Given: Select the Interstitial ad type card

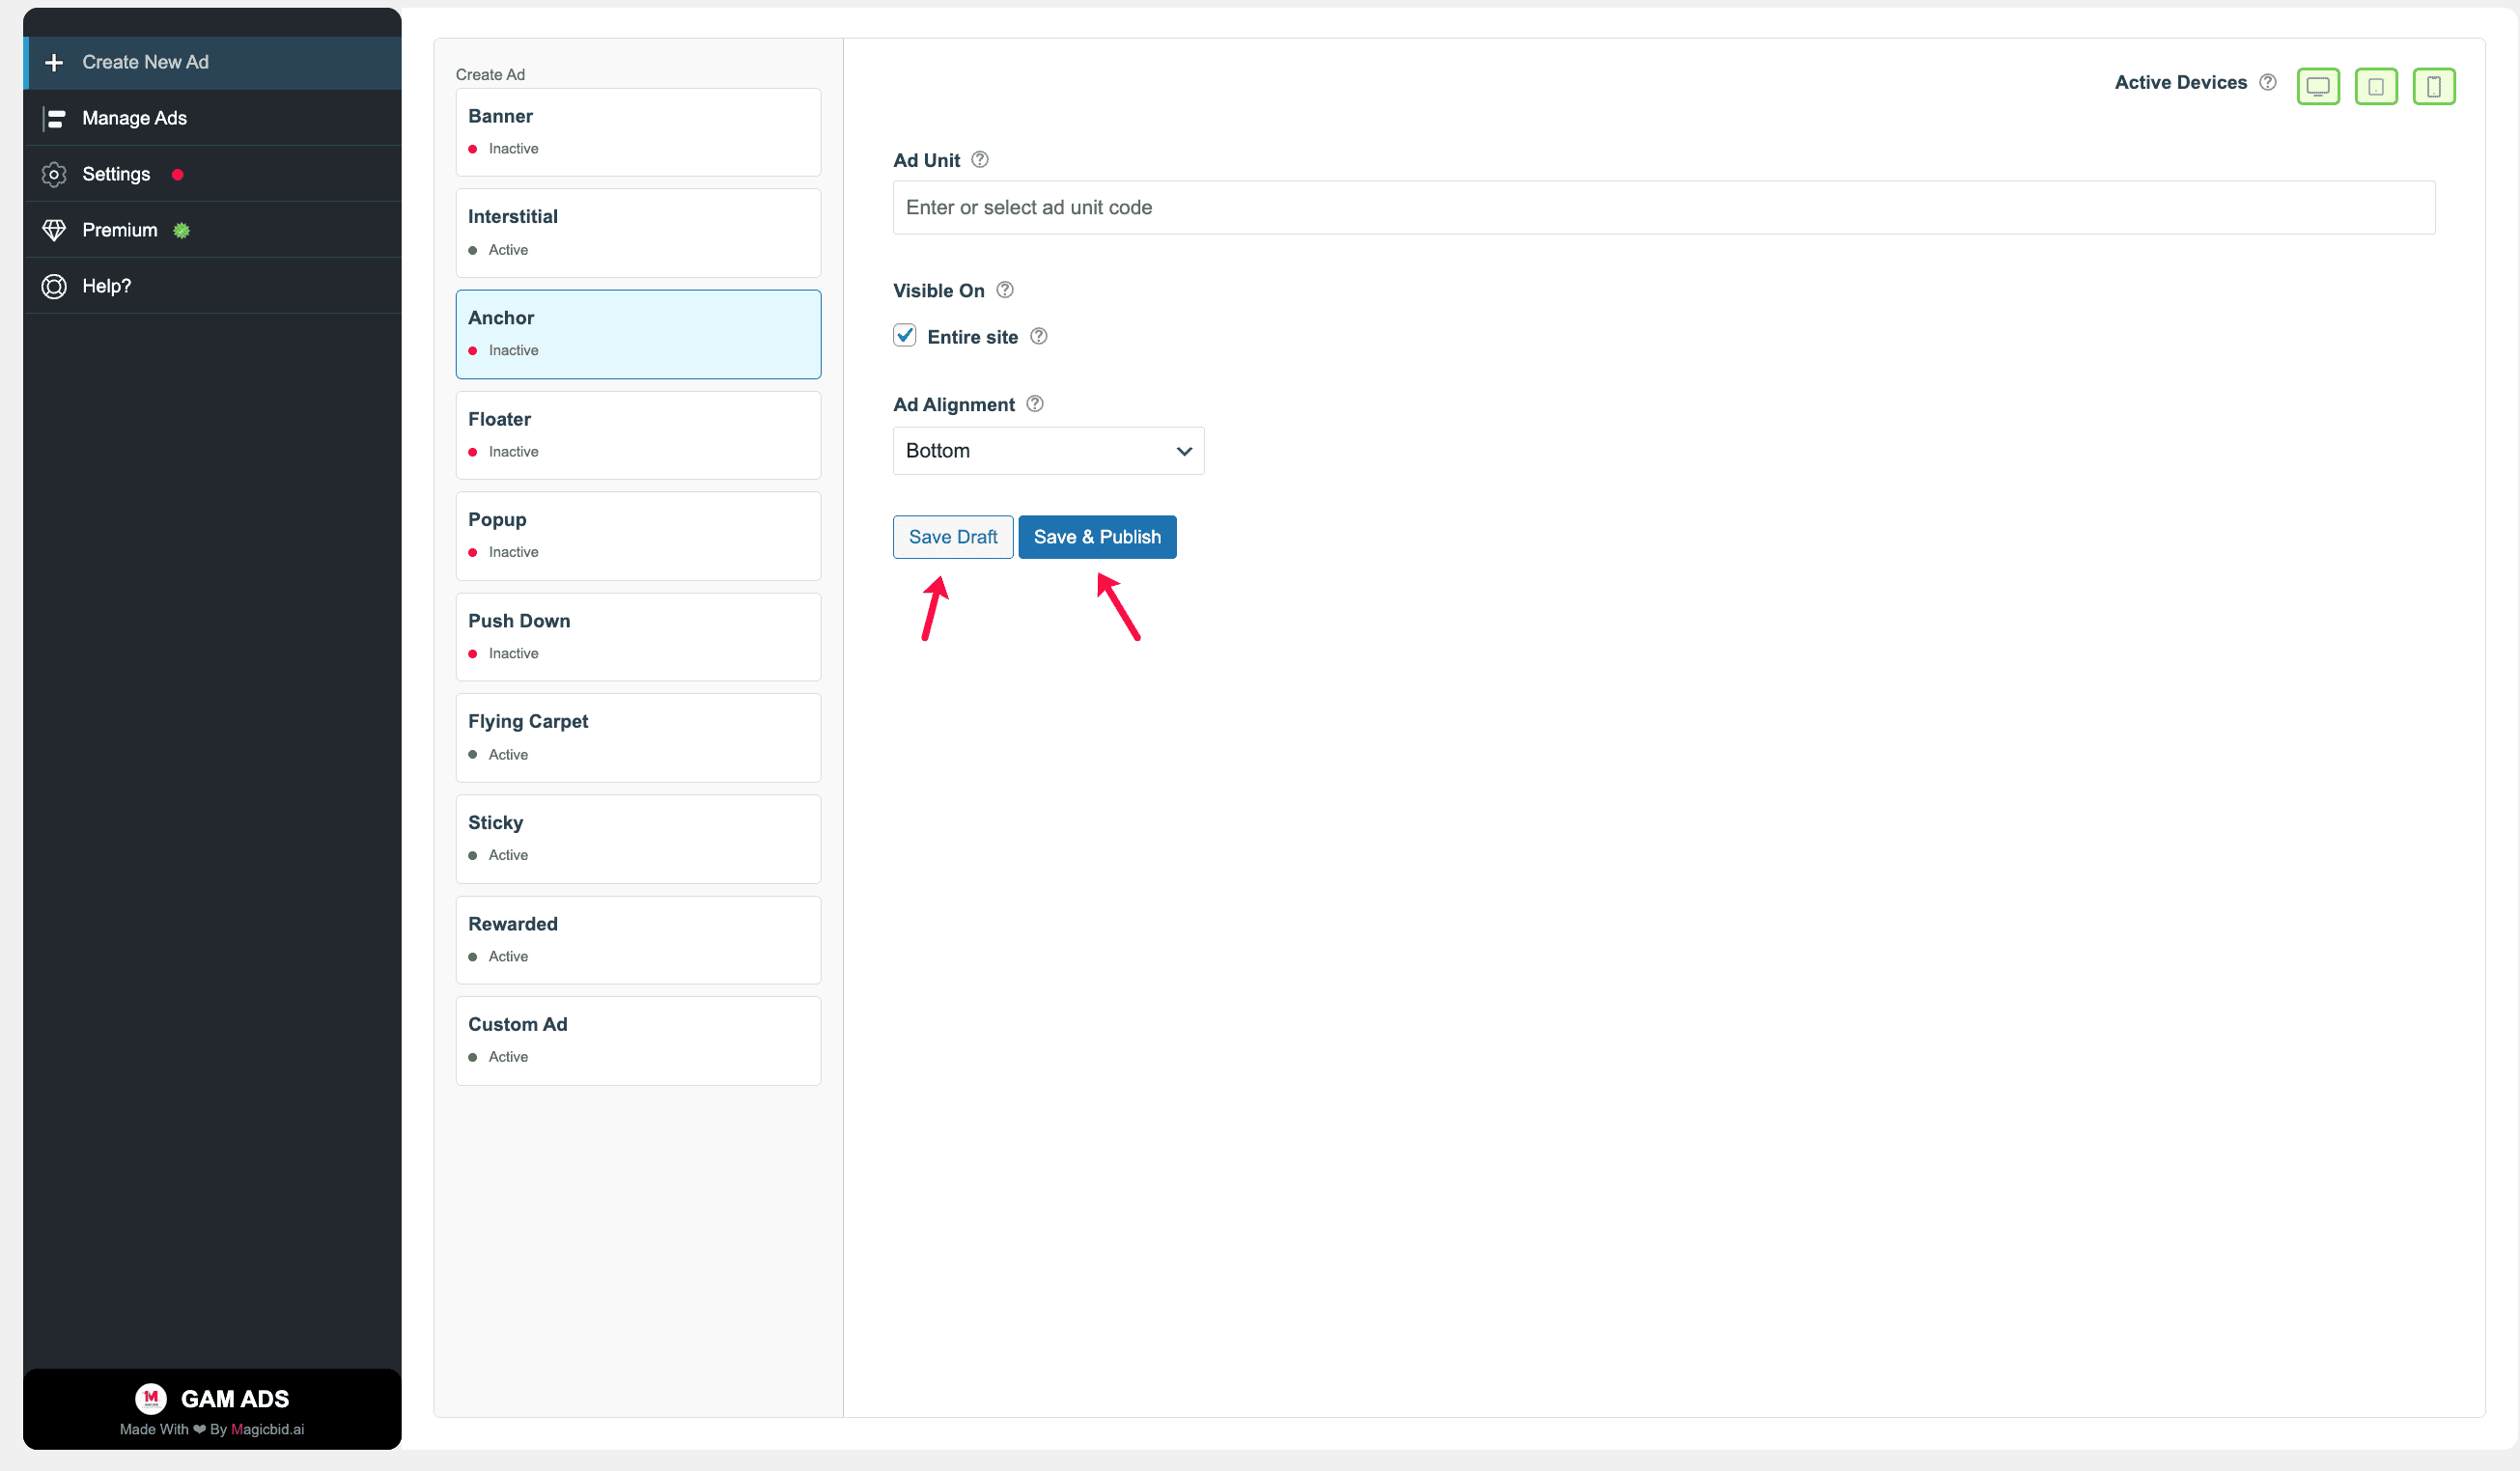Looking at the screenshot, I should 638,233.
